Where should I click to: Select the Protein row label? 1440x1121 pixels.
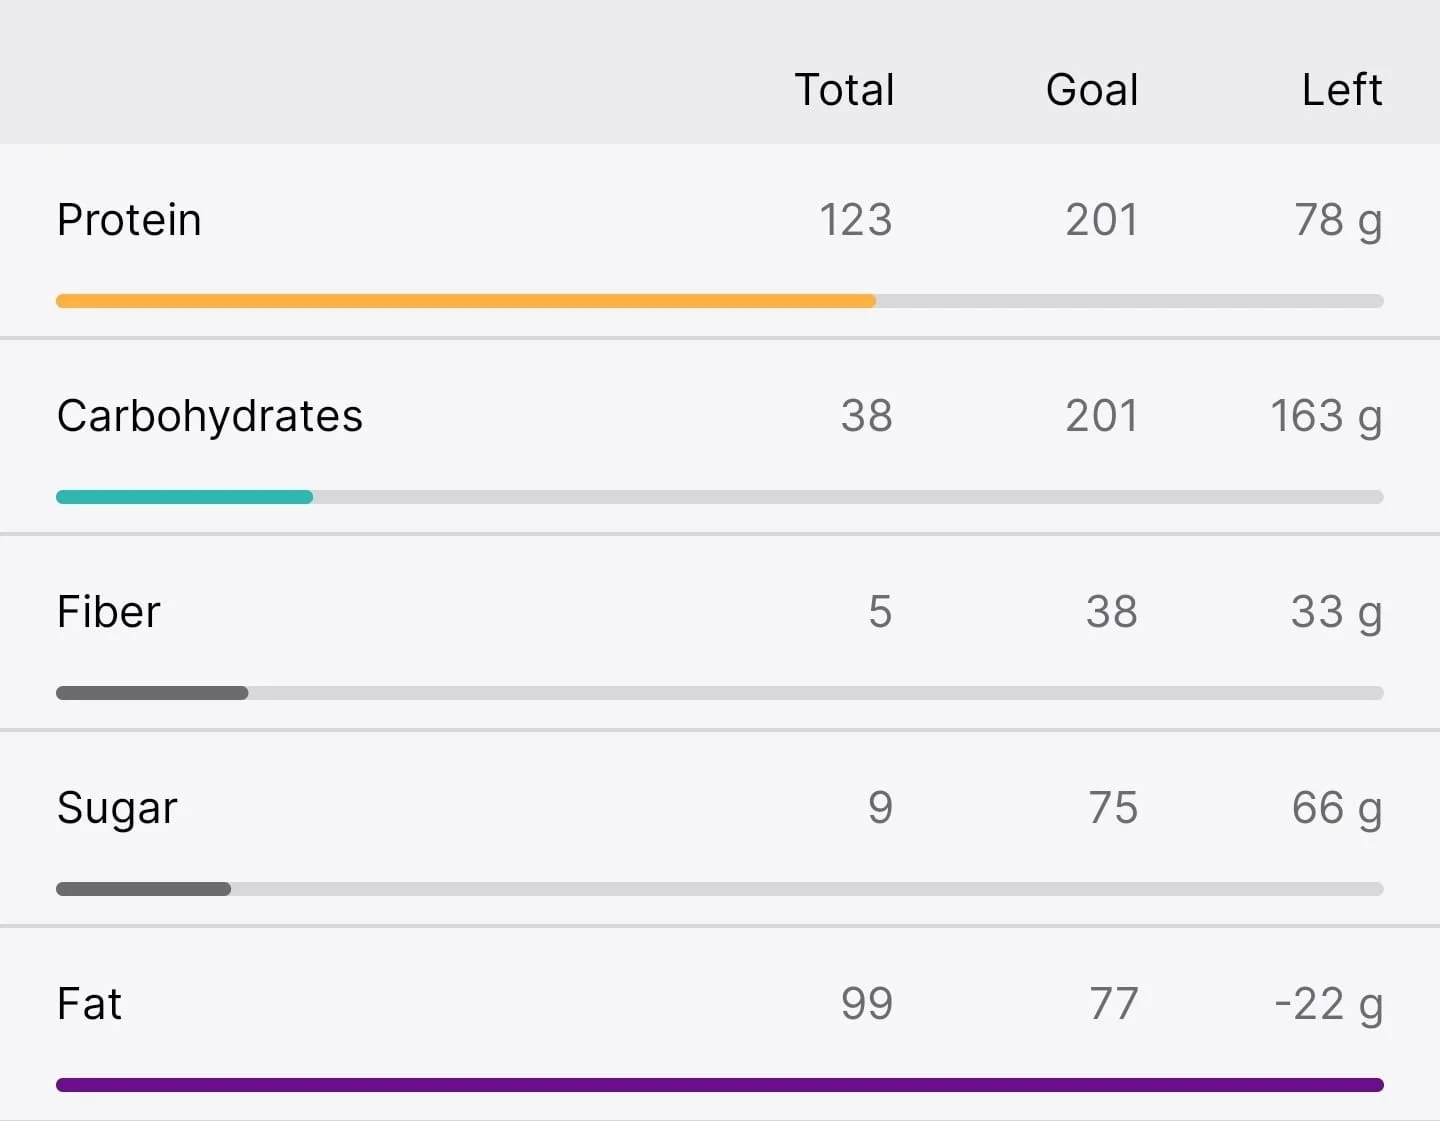[x=129, y=220]
